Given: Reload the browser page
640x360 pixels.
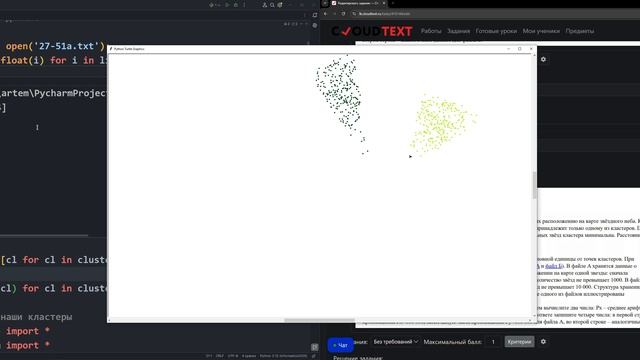Looking at the screenshot, I should pyautogui.click(x=343, y=13).
